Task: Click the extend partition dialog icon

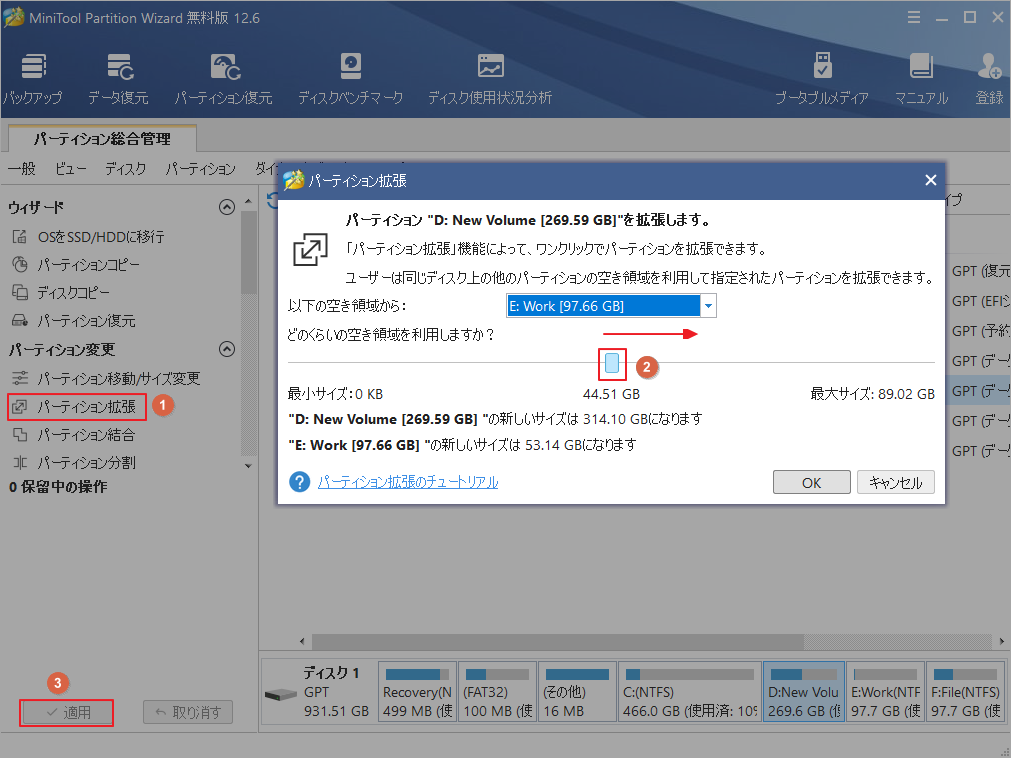Action: point(310,249)
